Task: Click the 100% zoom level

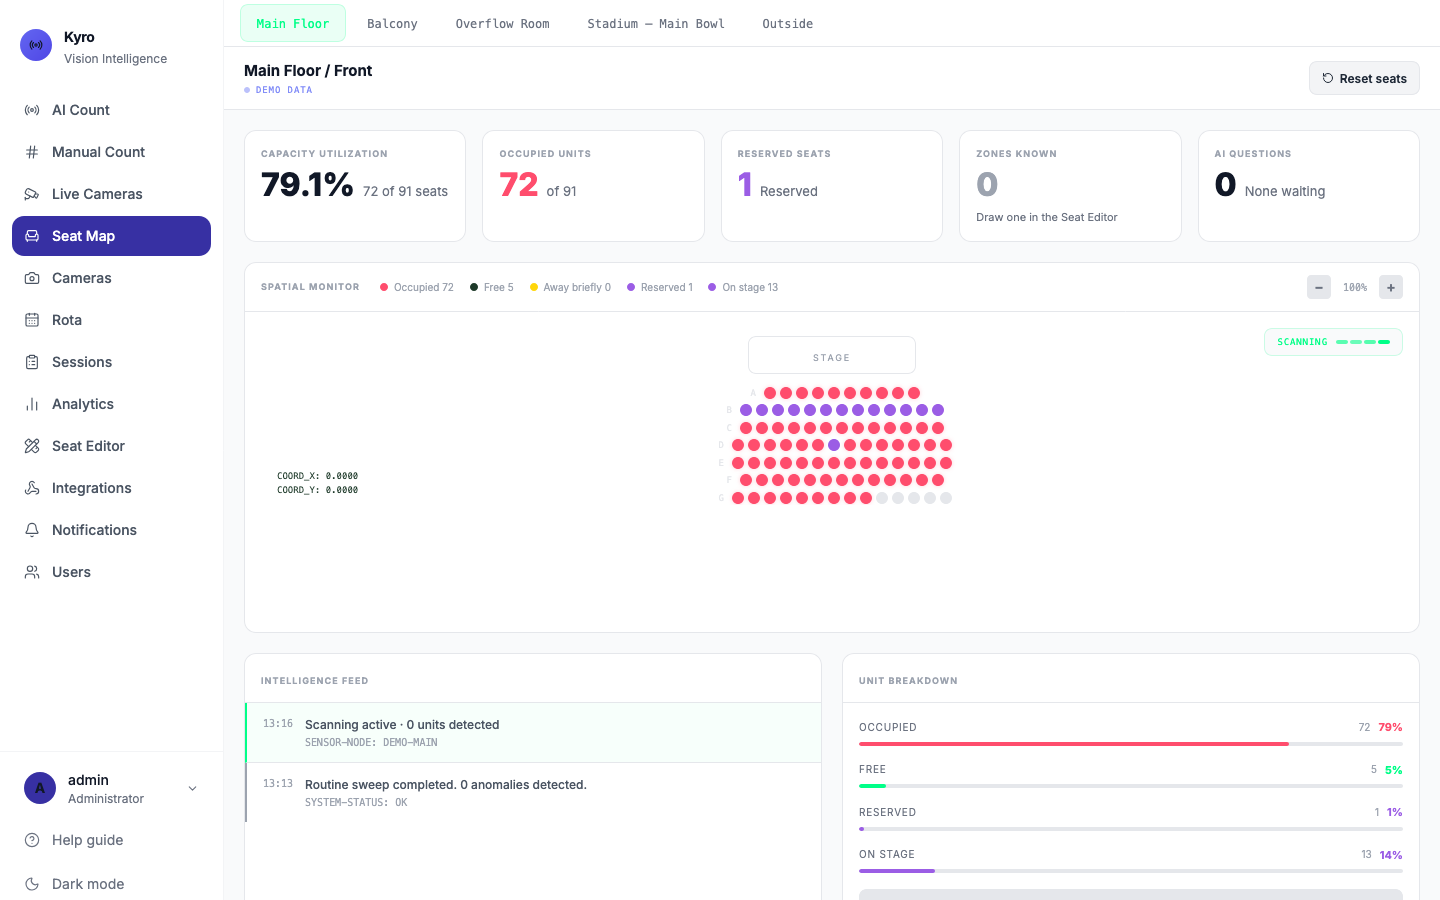Action: click(1355, 287)
